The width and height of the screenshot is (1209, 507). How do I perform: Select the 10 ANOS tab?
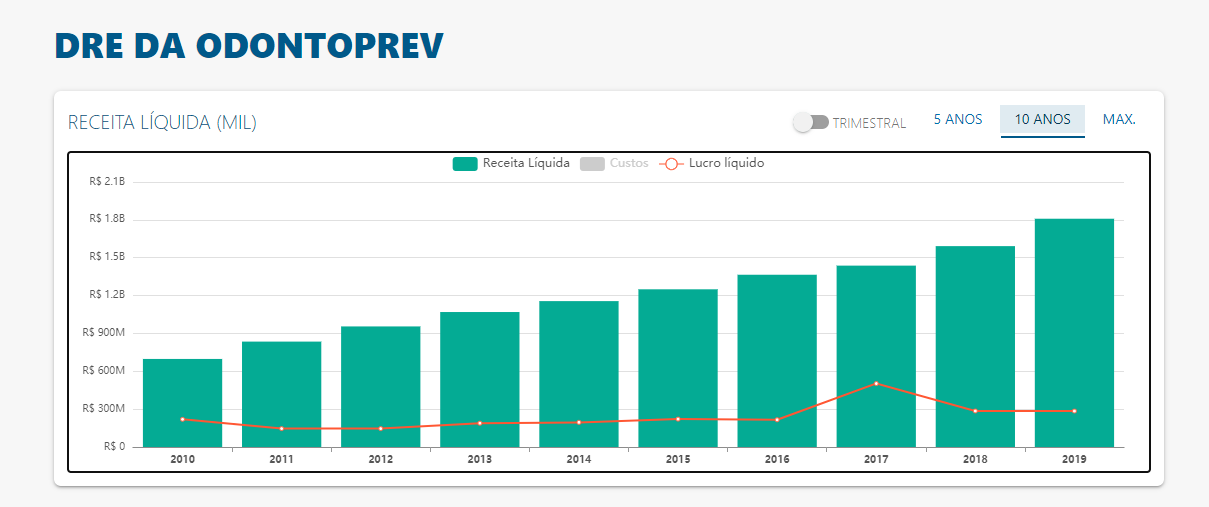(x=1043, y=119)
